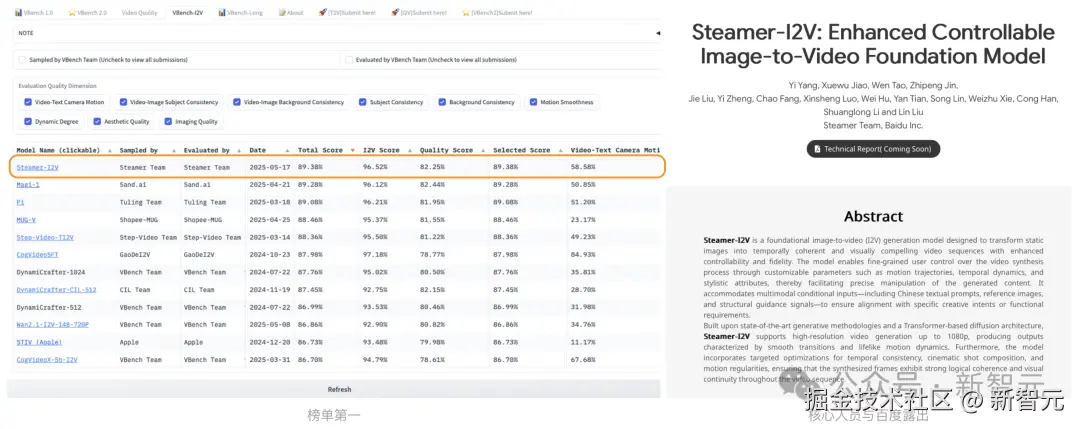Open the Steamer-I2V model link
This screenshot has width=1080, height=429.
tap(37, 167)
